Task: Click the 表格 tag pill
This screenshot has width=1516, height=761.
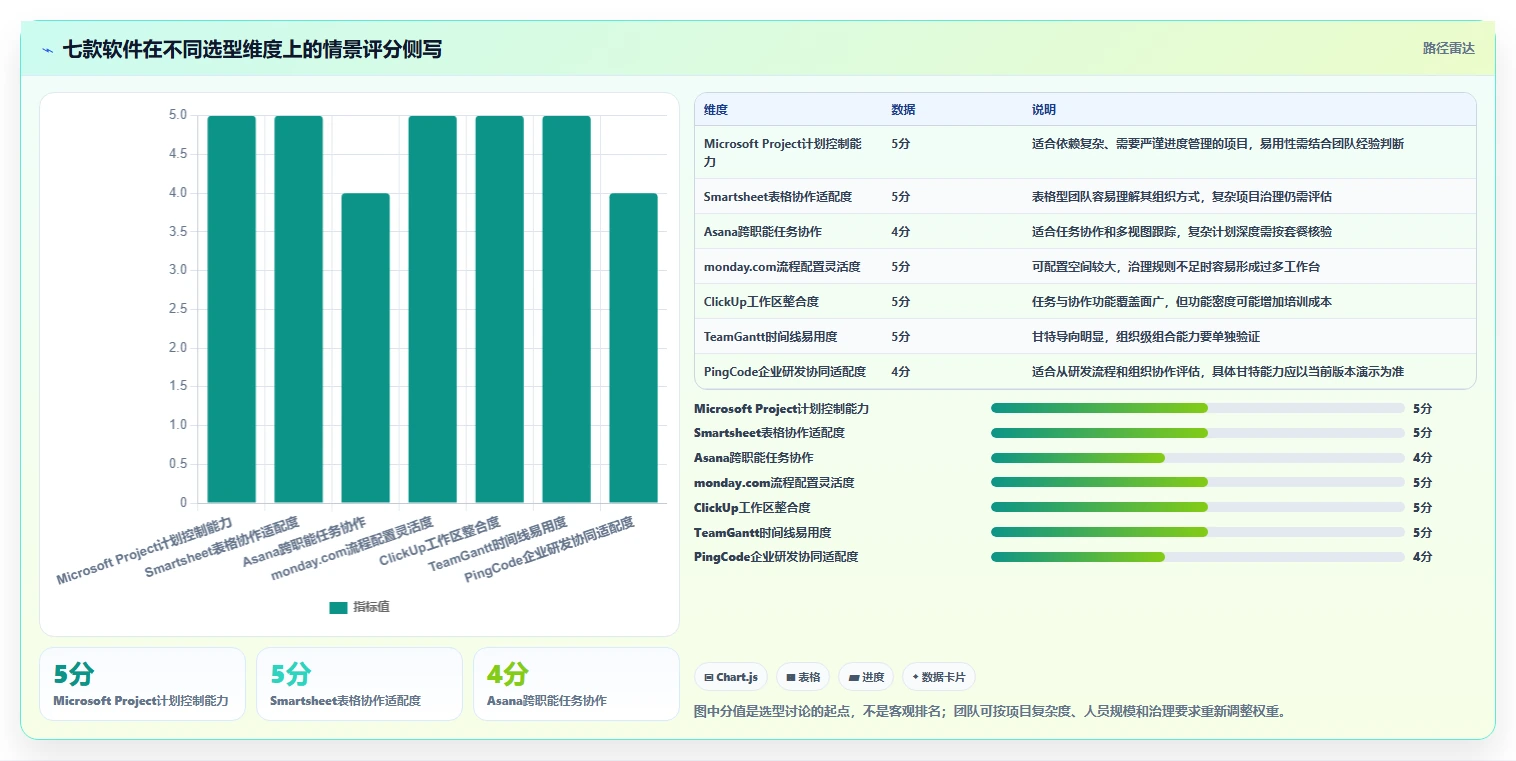Action: click(x=803, y=677)
